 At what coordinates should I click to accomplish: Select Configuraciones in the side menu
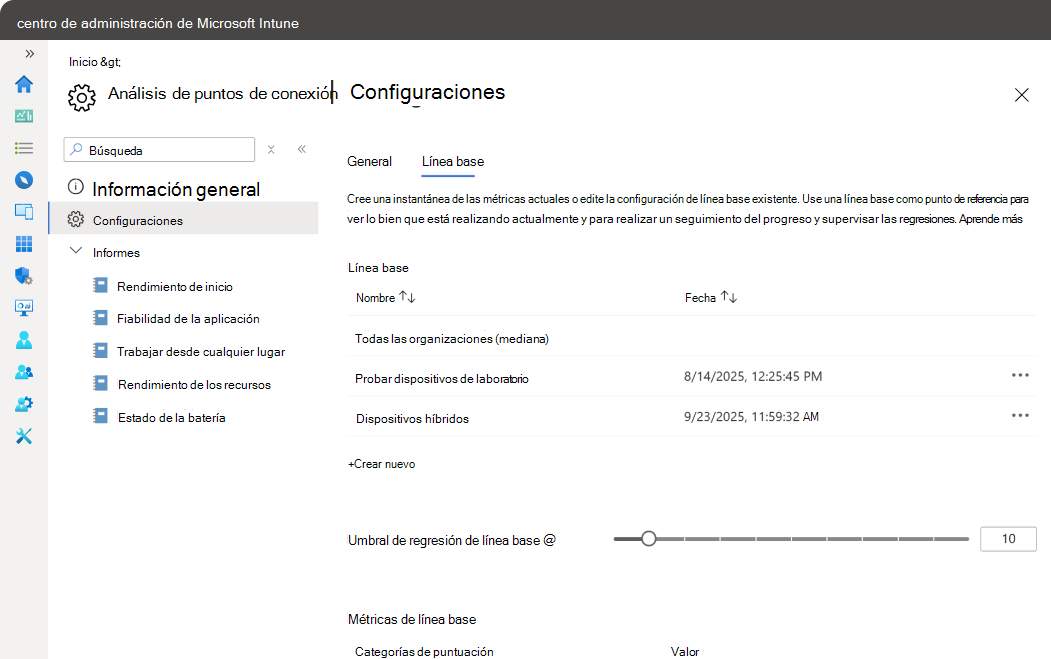pyautogui.click(x=184, y=219)
